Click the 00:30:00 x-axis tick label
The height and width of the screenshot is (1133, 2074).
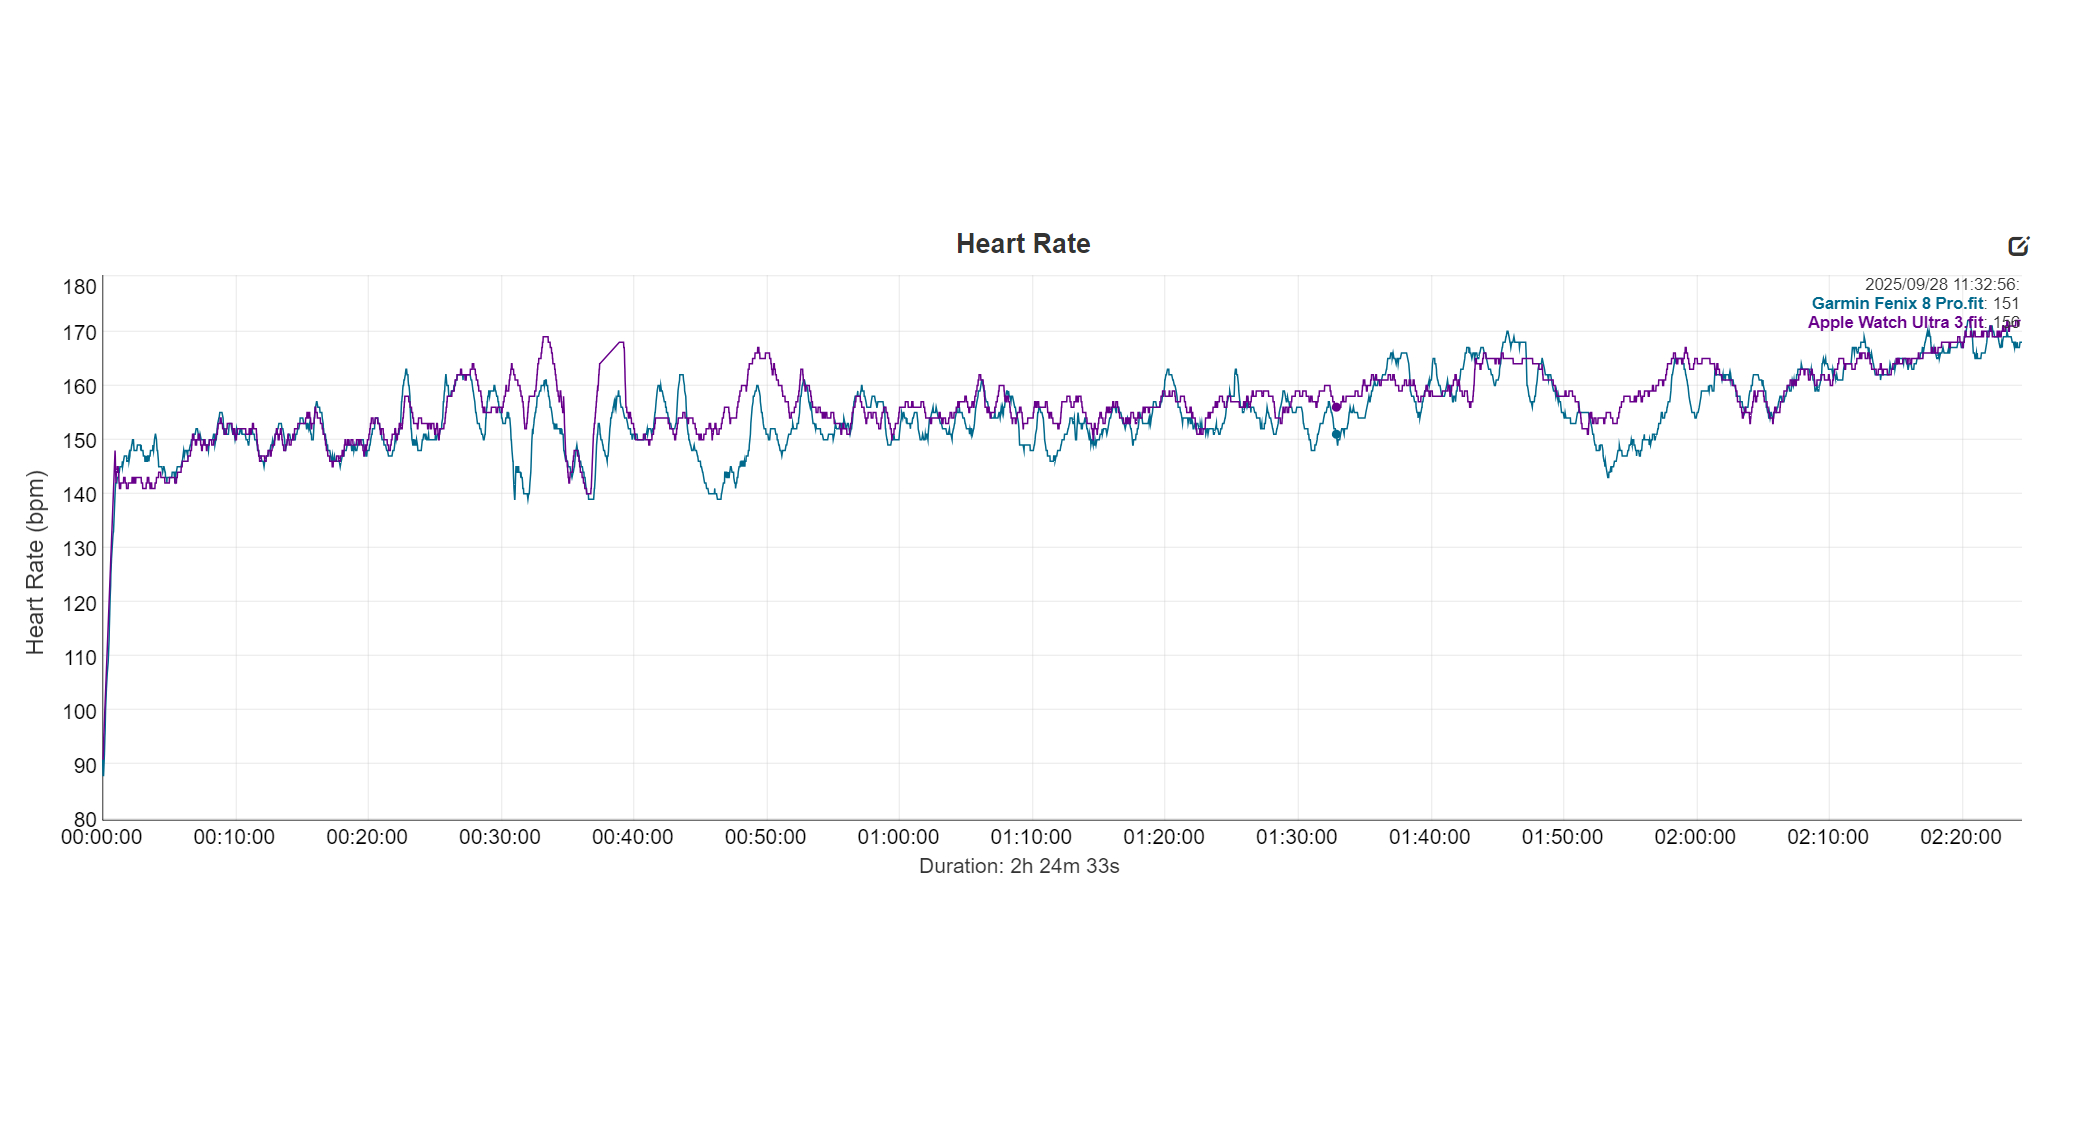pyautogui.click(x=500, y=837)
